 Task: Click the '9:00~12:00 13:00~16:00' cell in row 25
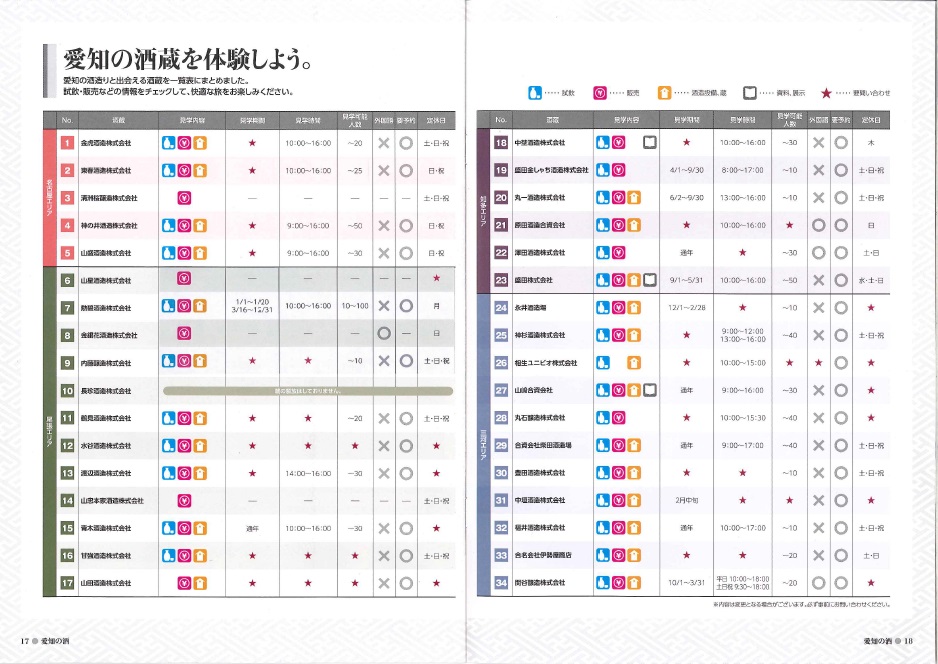[x=742, y=335]
